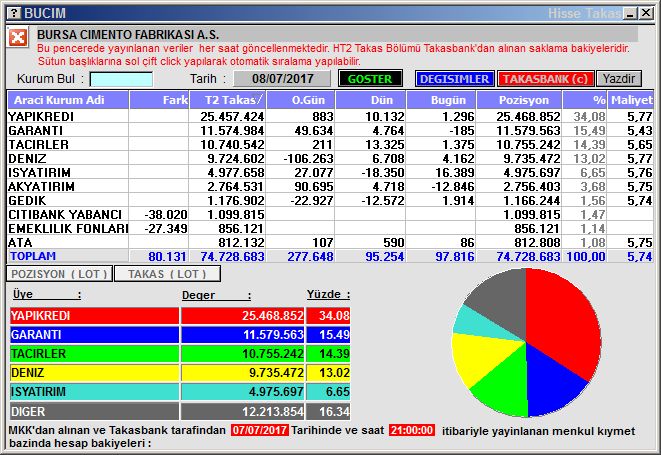Click BURSA CIMENTO FABRIKASI A.S. title
Viewport: 661px width, 455px height.
point(128,34)
